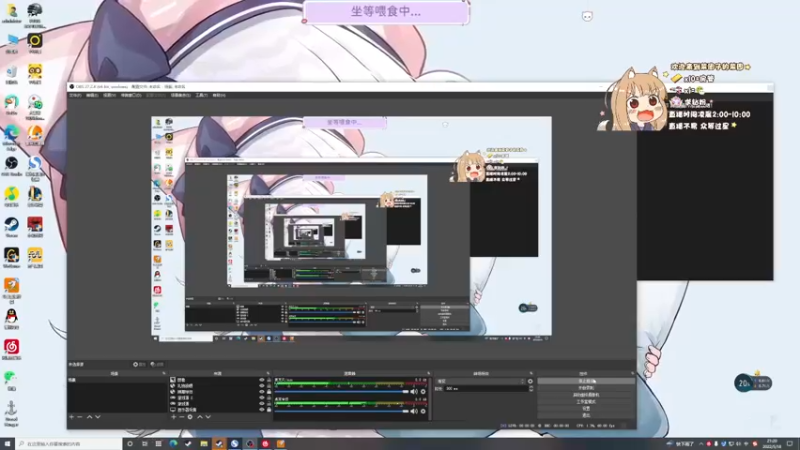Mute the lower audio mixer channel

point(414,411)
